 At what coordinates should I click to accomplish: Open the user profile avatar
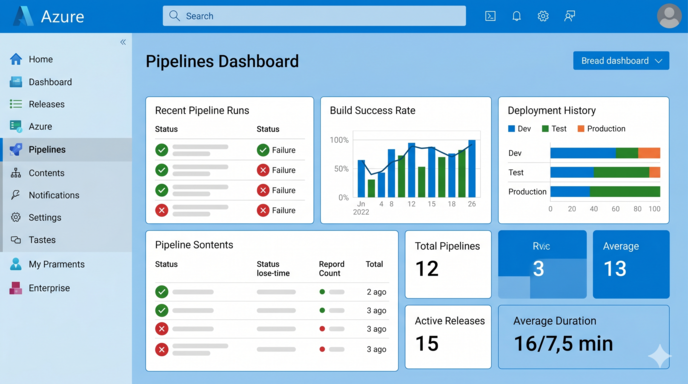coord(669,16)
